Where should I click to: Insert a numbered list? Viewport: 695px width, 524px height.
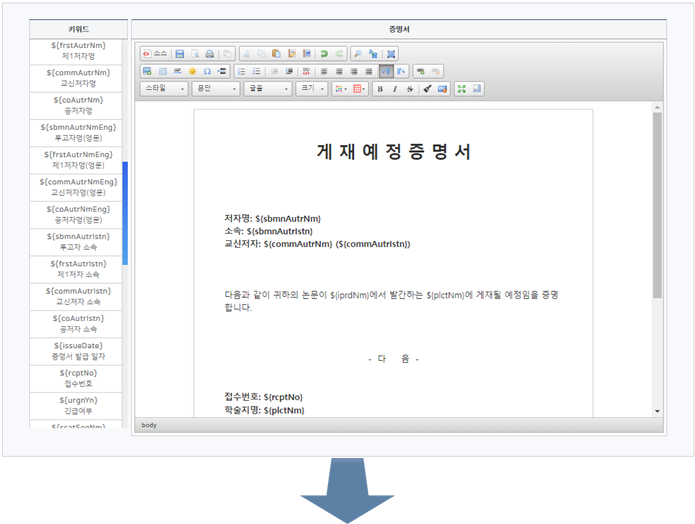[x=241, y=72]
